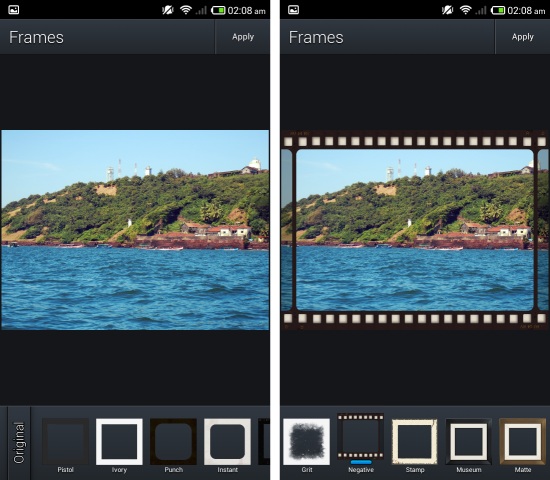The height and width of the screenshot is (480, 550).
Task: Select the Original option in left strip
Action: pos(19,442)
